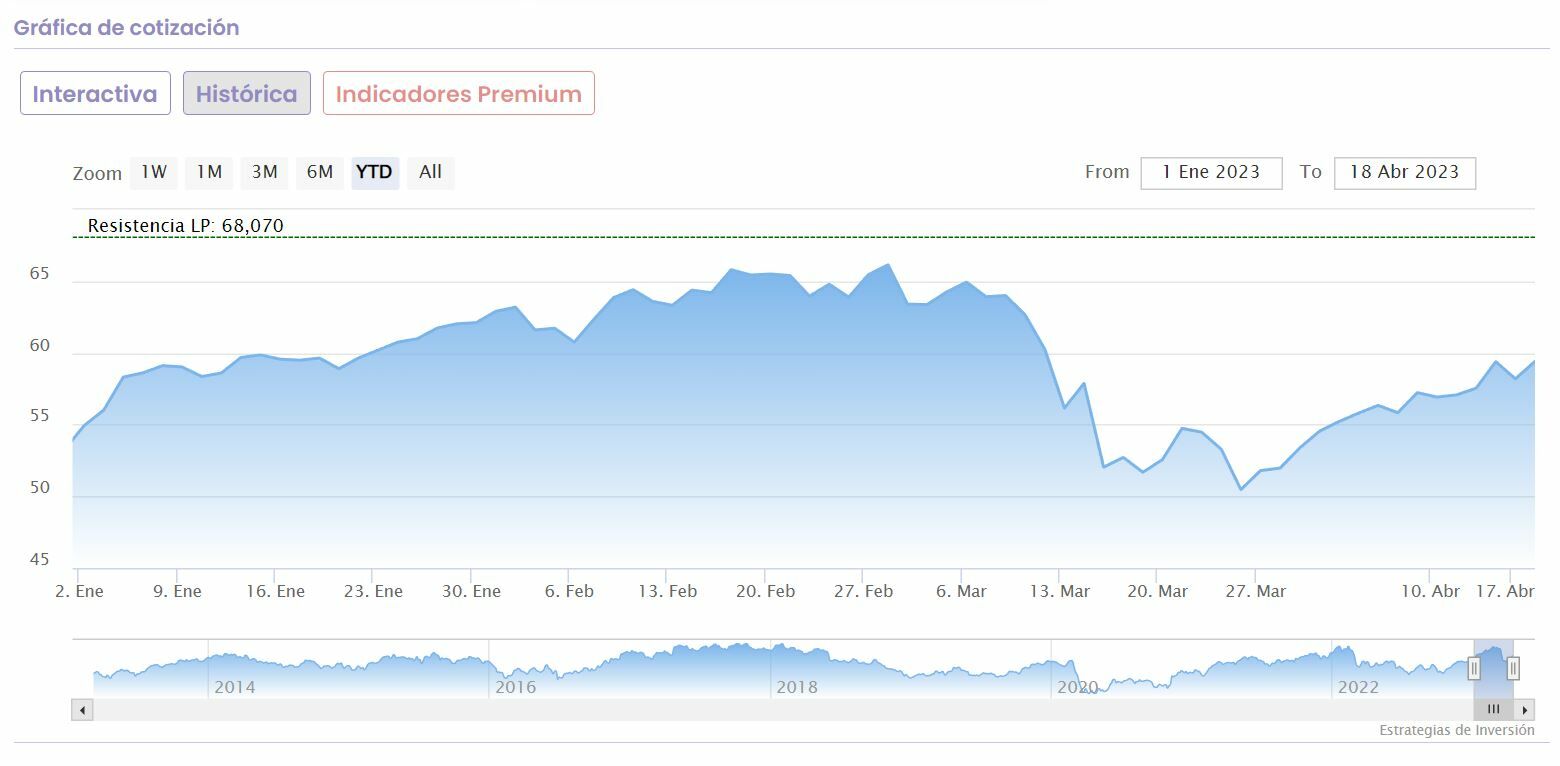Image resolution: width=1560 pixels, height=766 pixels.
Task: Click the horizontal scrollbar thumb
Action: (1493, 710)
